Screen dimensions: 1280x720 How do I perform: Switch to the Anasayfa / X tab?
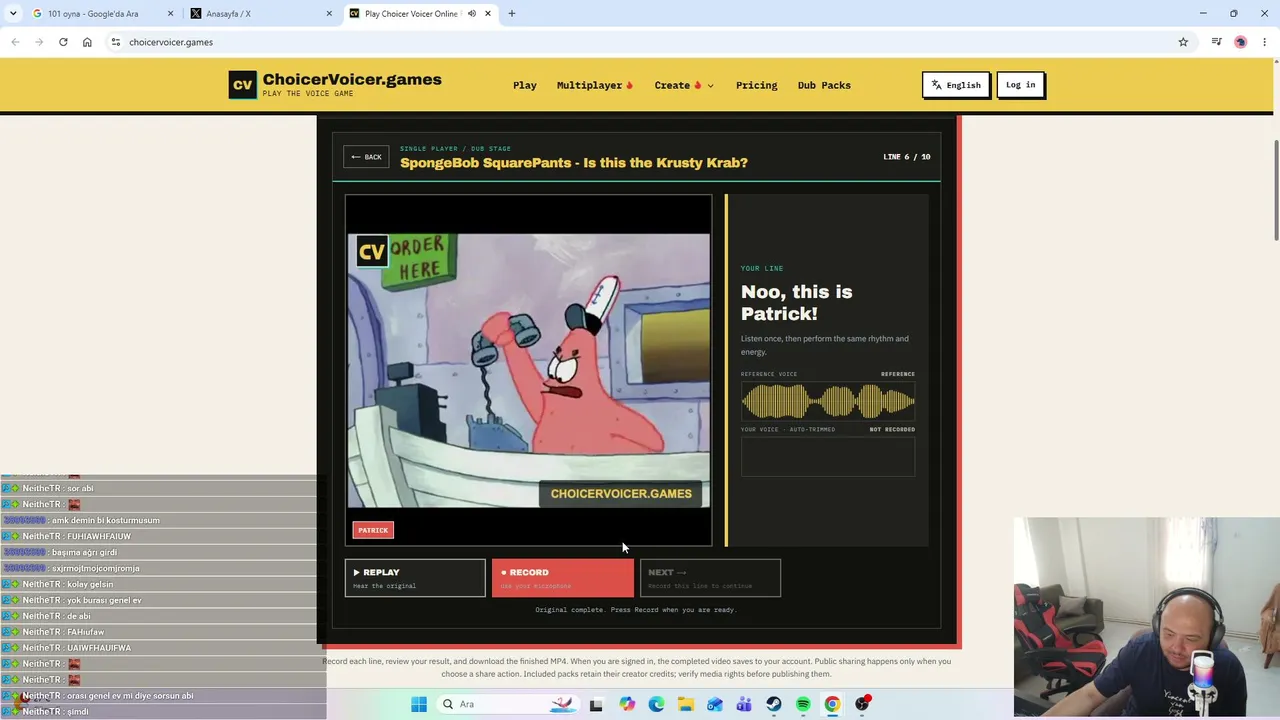(260, 14)
